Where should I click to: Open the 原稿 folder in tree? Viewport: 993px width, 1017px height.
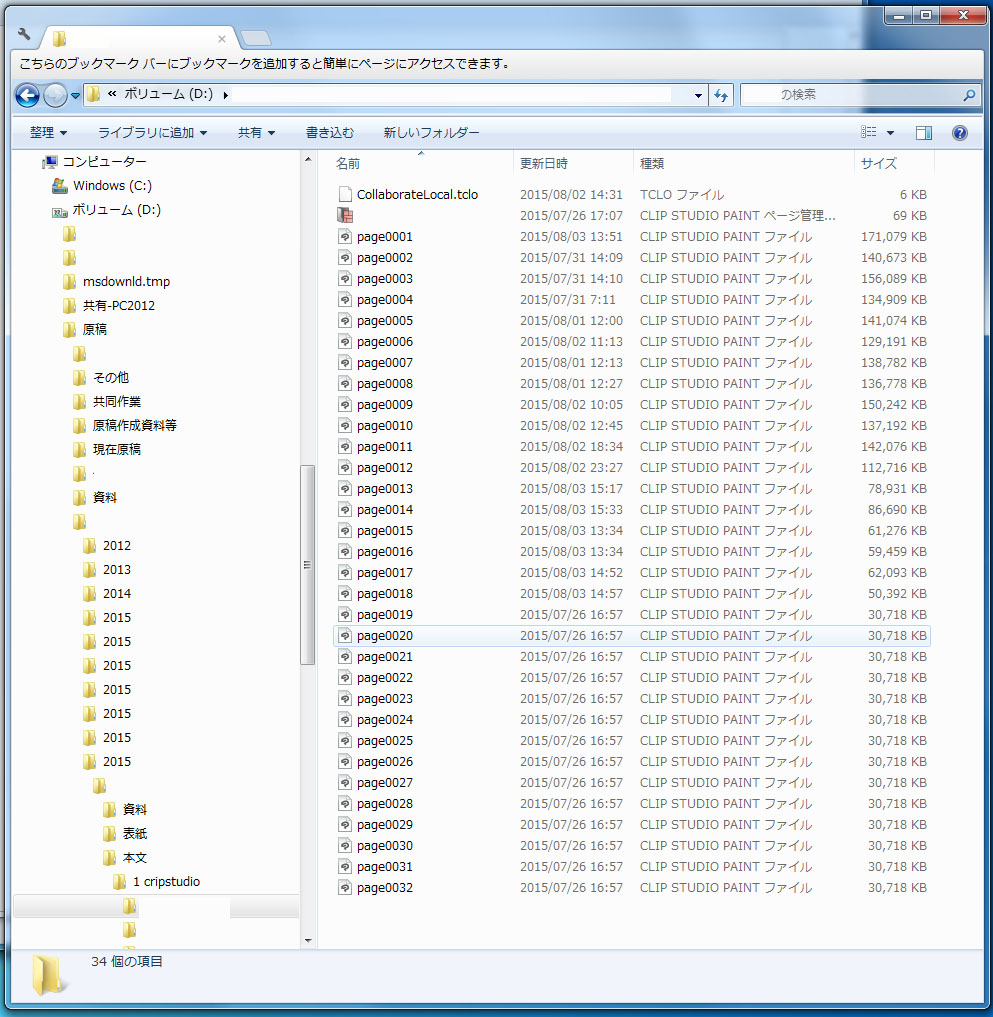(x=95, y=329)
